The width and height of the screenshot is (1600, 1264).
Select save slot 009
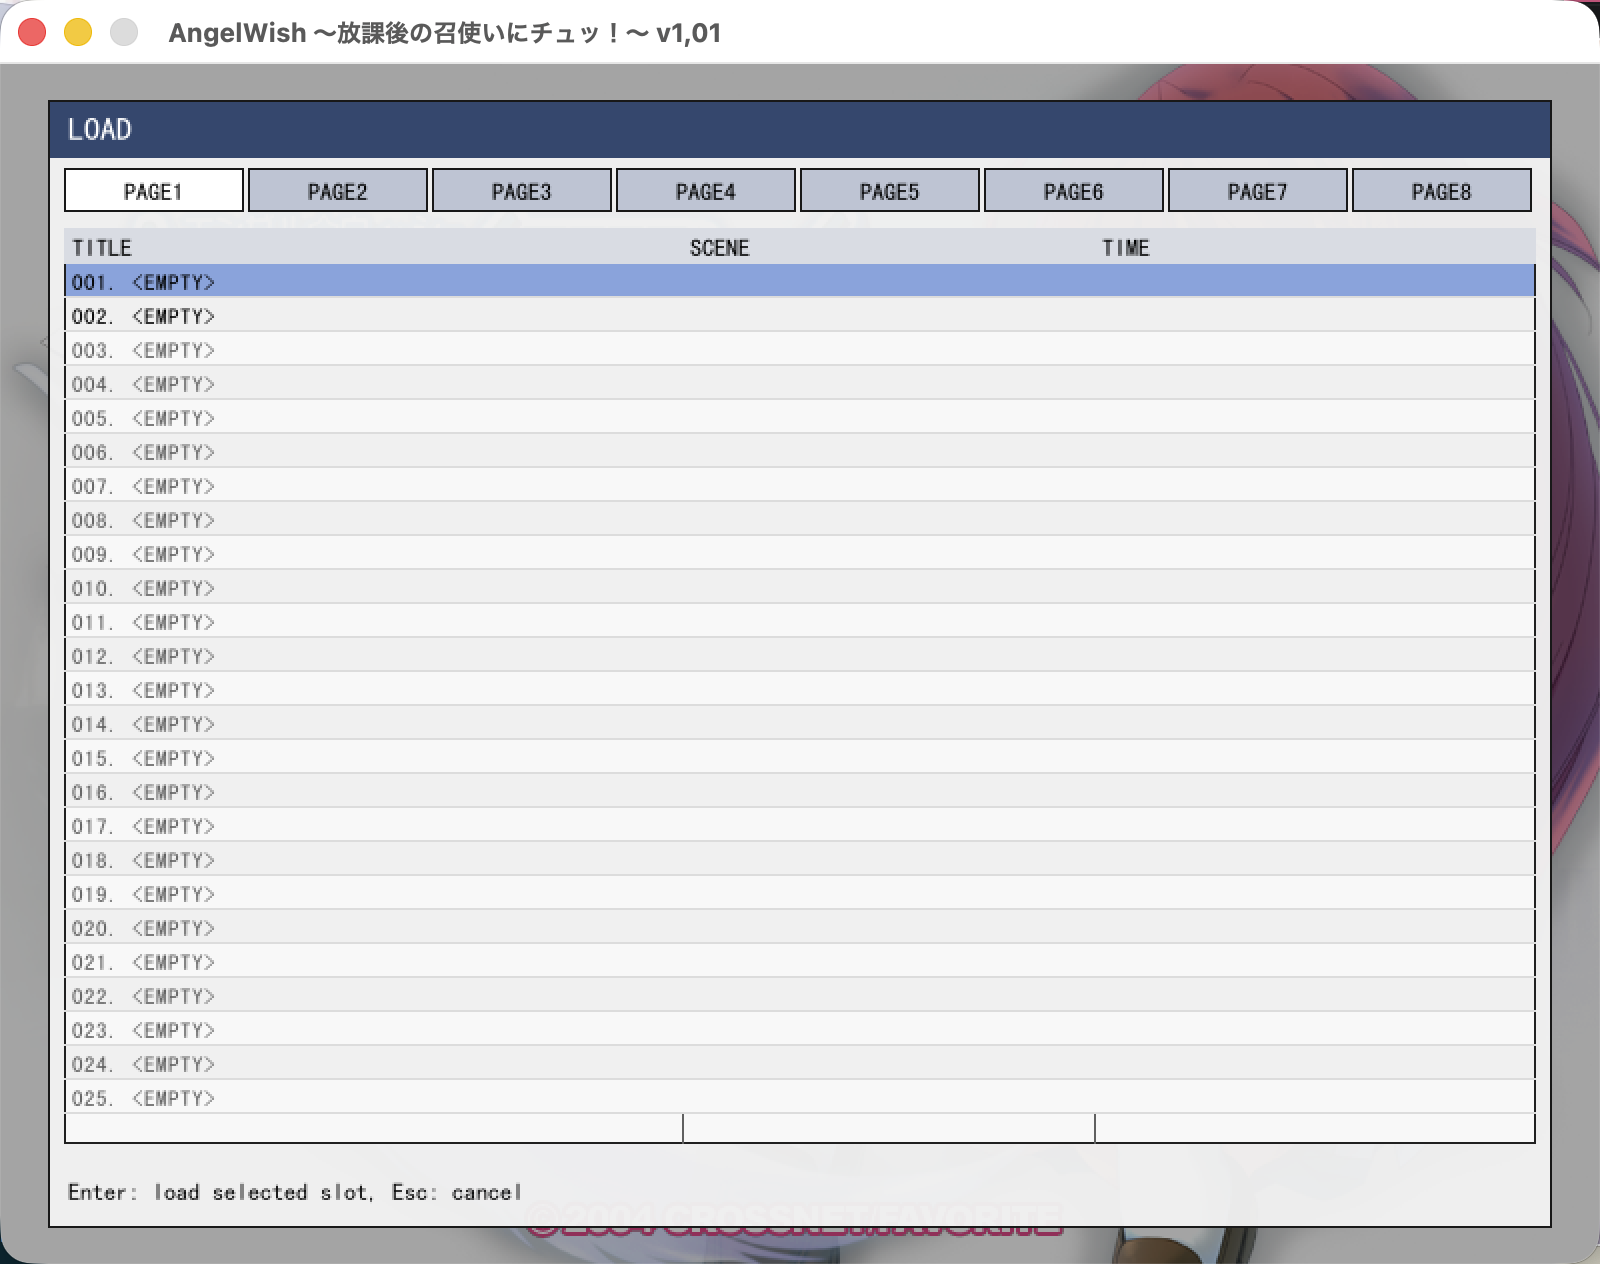[800, 553]
